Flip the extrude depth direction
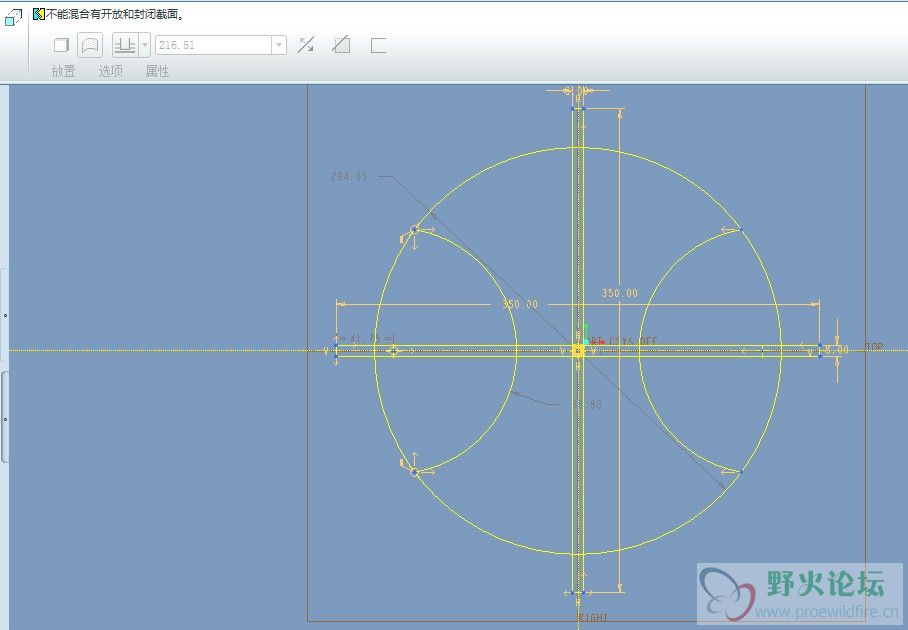 coord(306,45)
